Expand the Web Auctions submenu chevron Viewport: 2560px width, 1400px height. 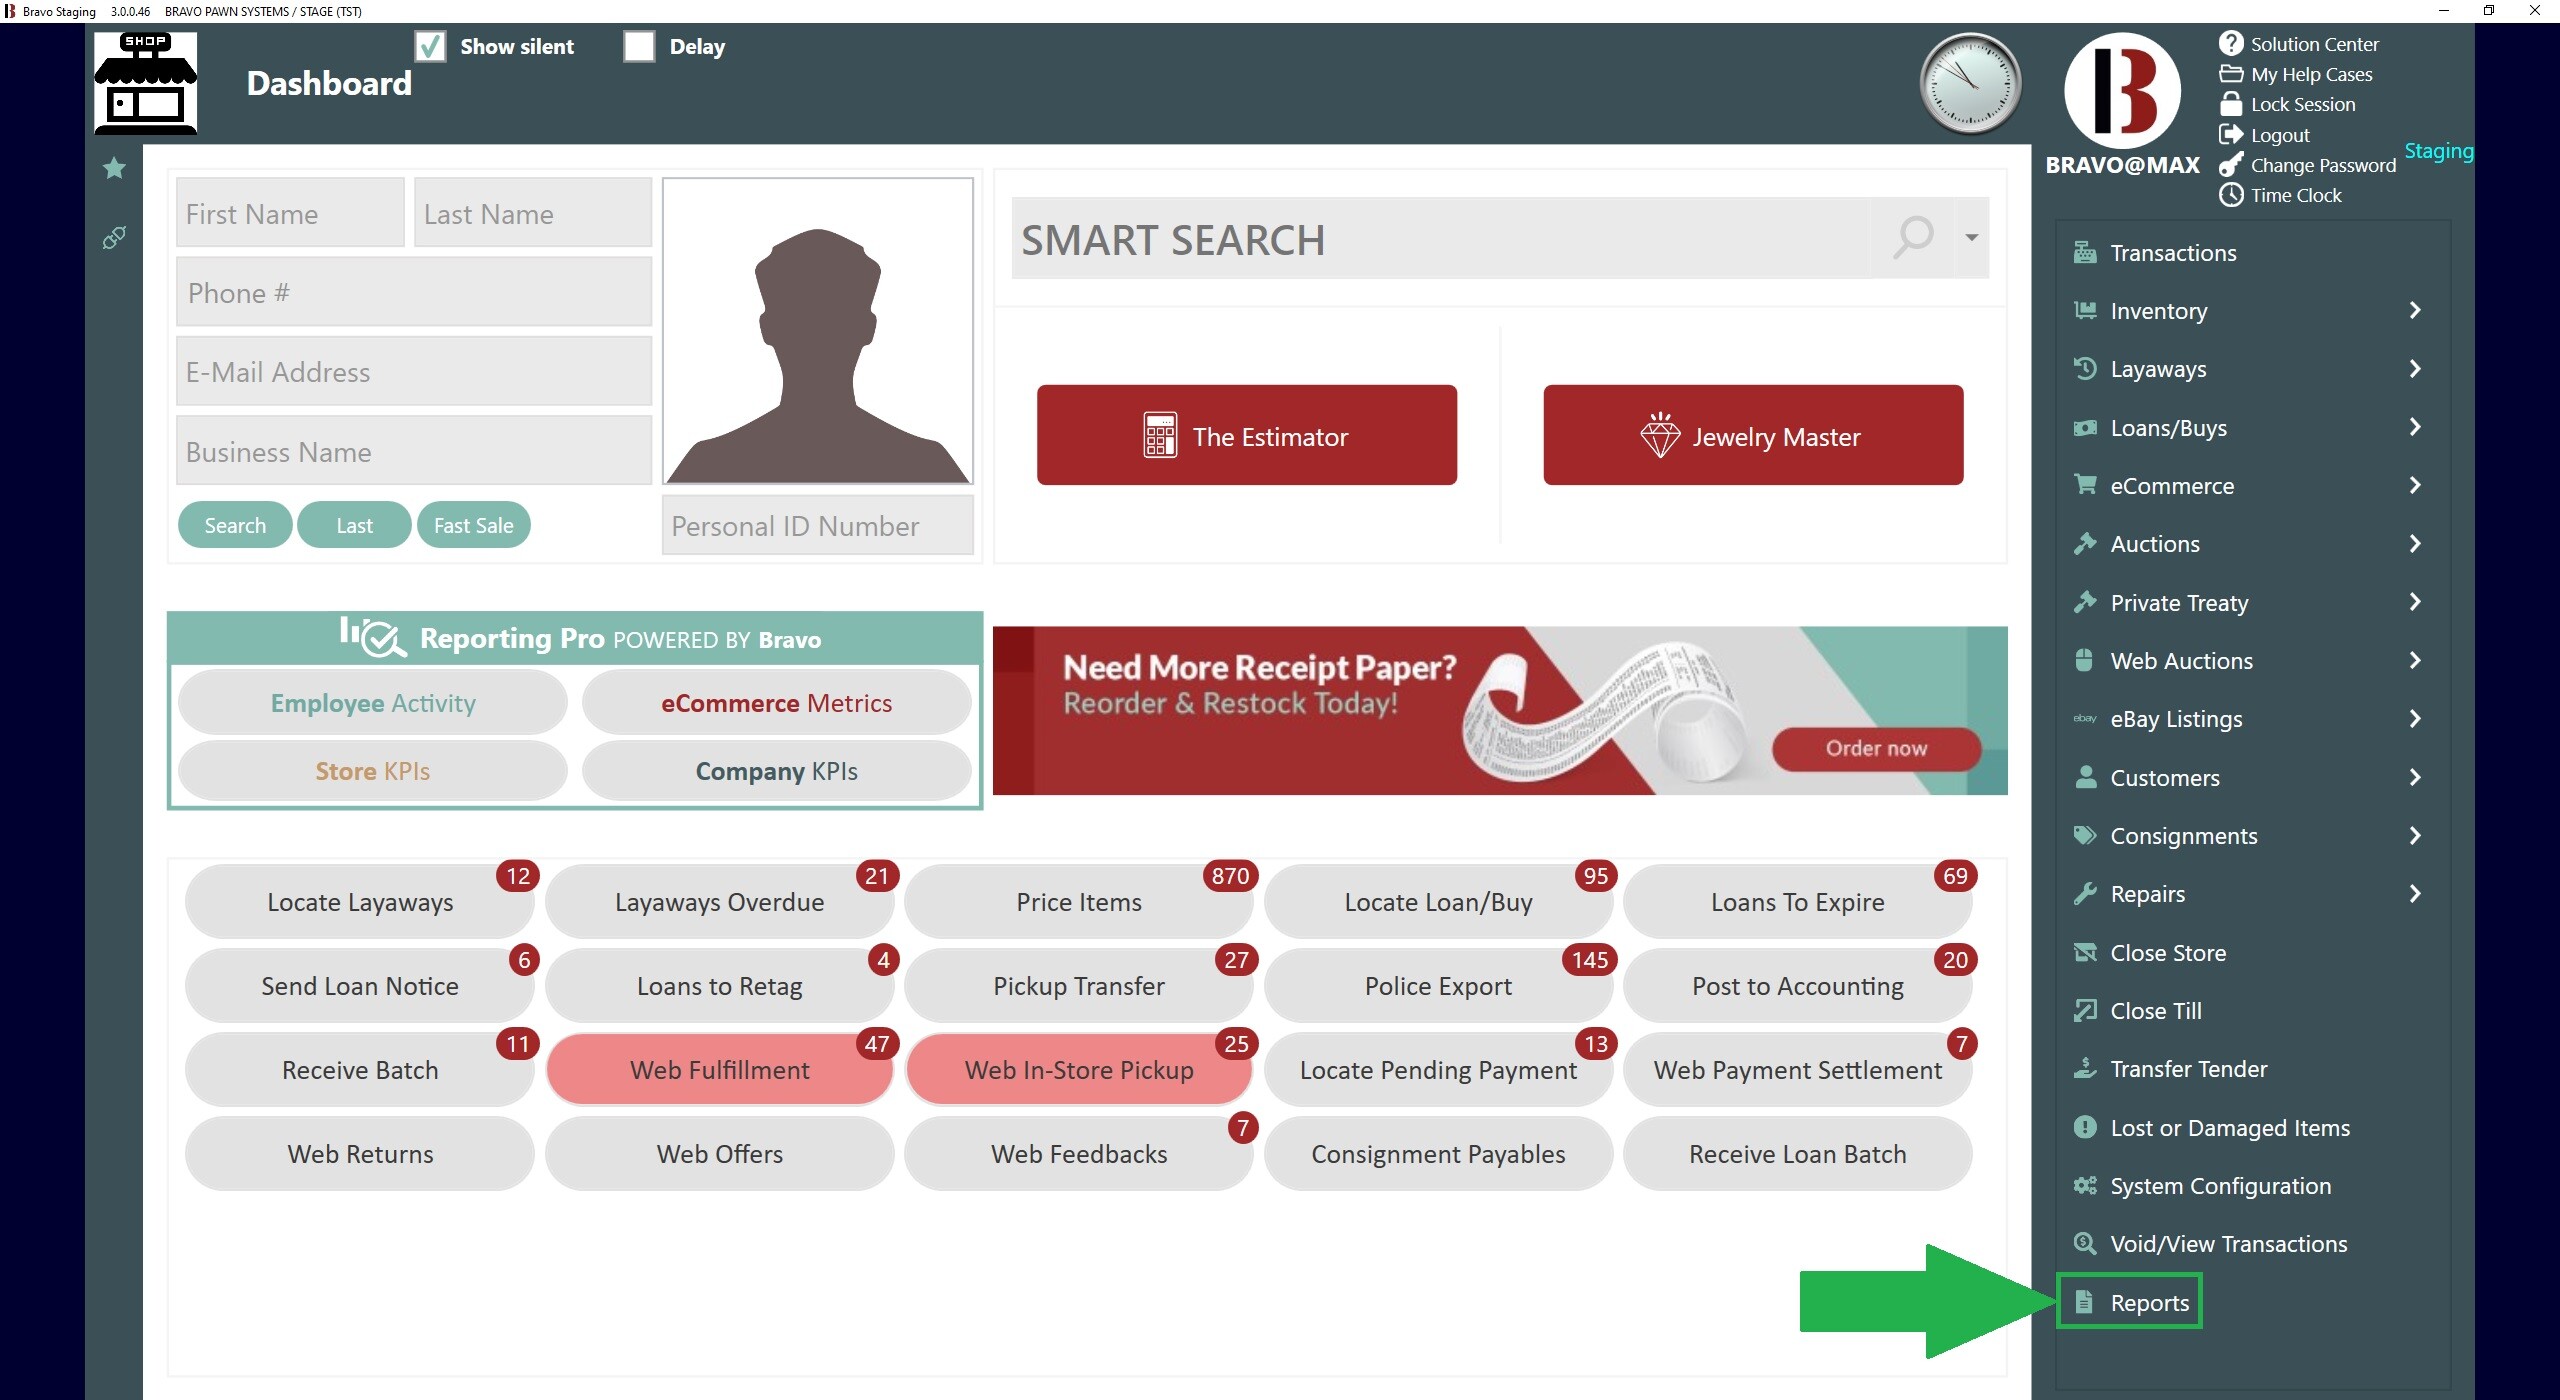(2415, 660)
